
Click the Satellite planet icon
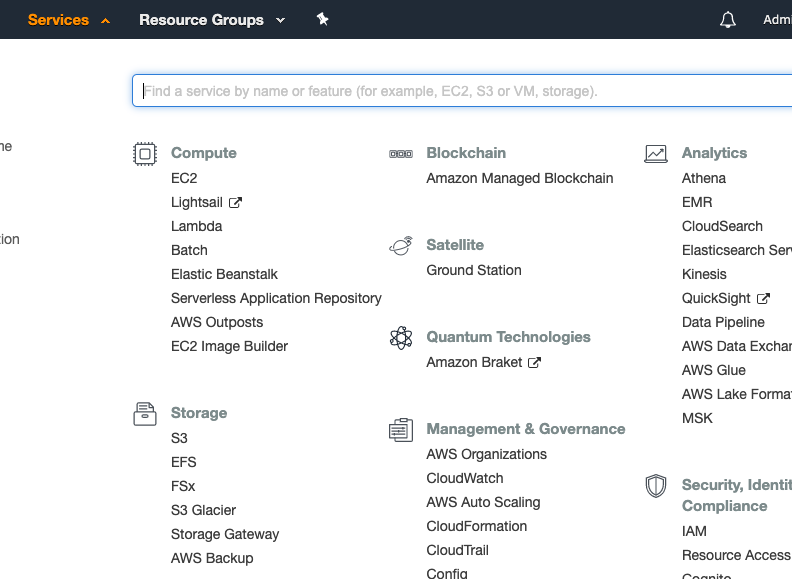click(400, 245)
